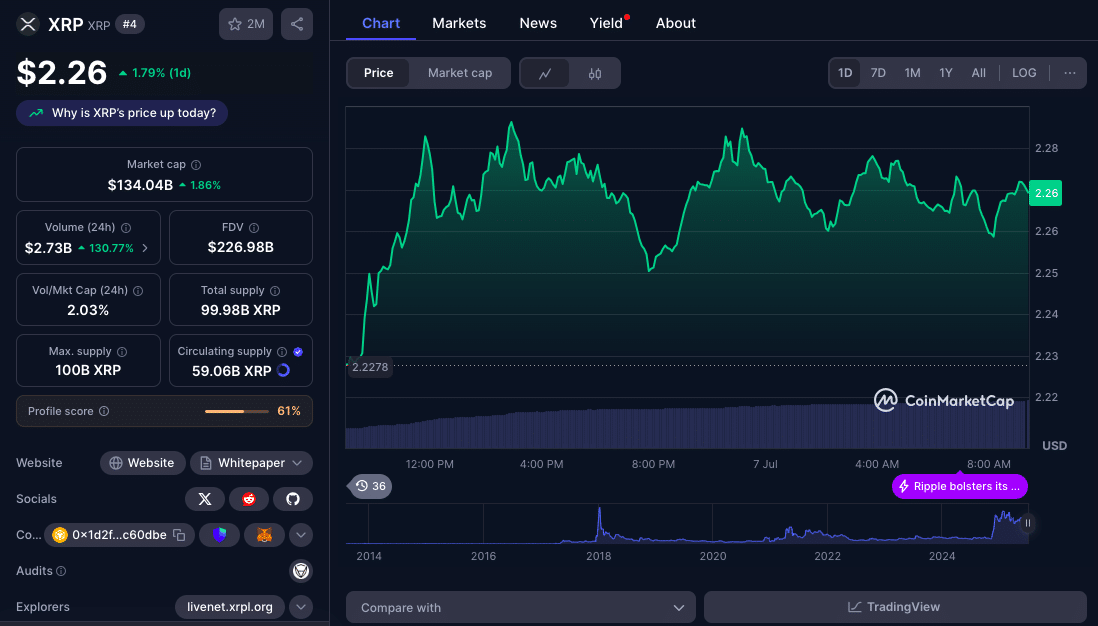This screenshot has width=1098, height=626.
Task: Open the share icon button
Action: pos(297,24)
